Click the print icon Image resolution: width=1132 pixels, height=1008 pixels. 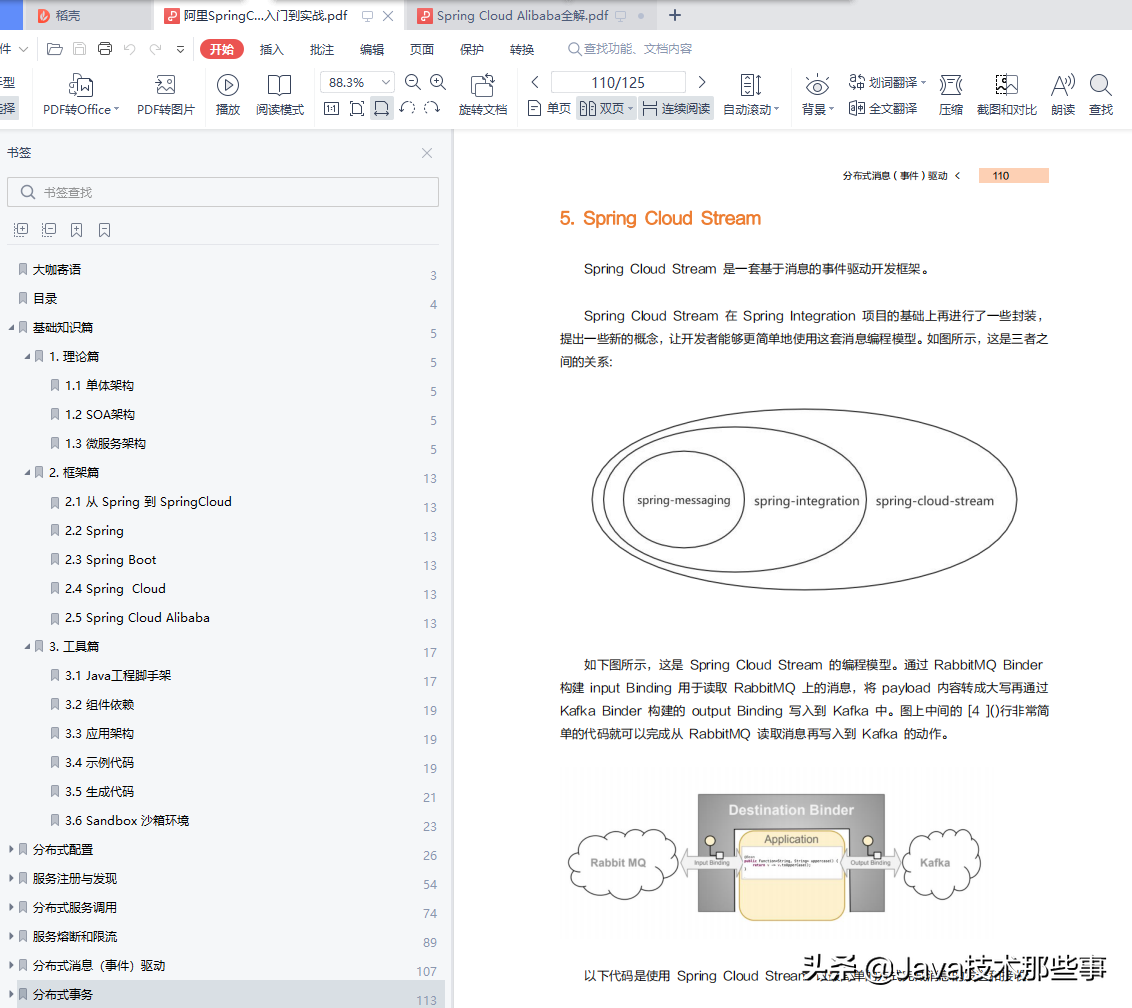105,49
